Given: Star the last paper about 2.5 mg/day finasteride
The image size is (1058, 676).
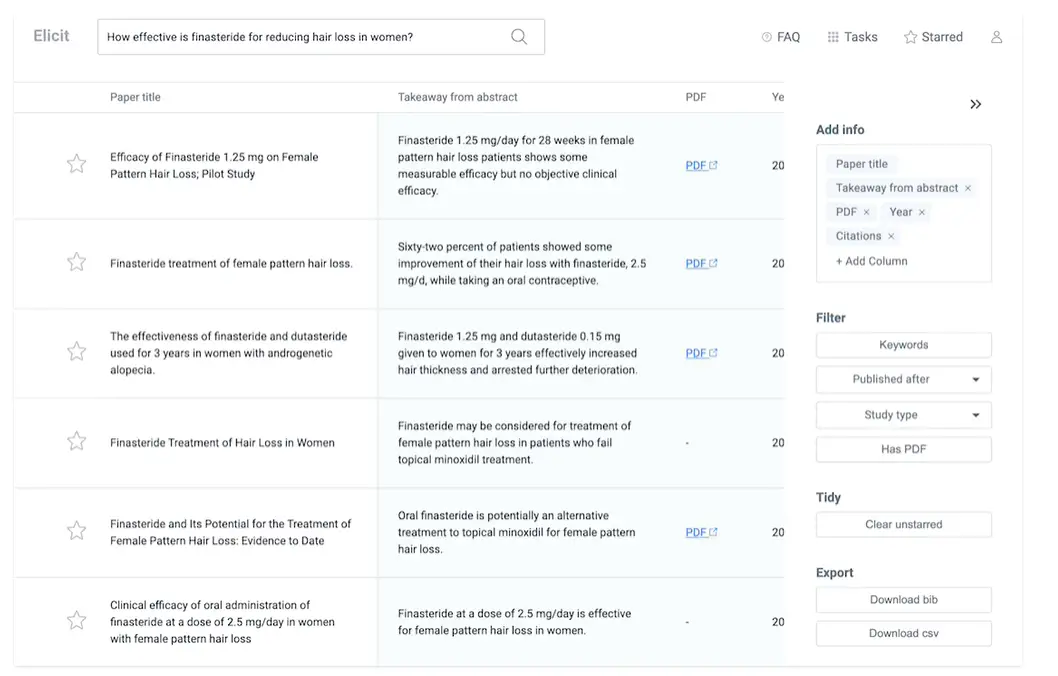Looking at the screenshot, I should click(77, 620).
